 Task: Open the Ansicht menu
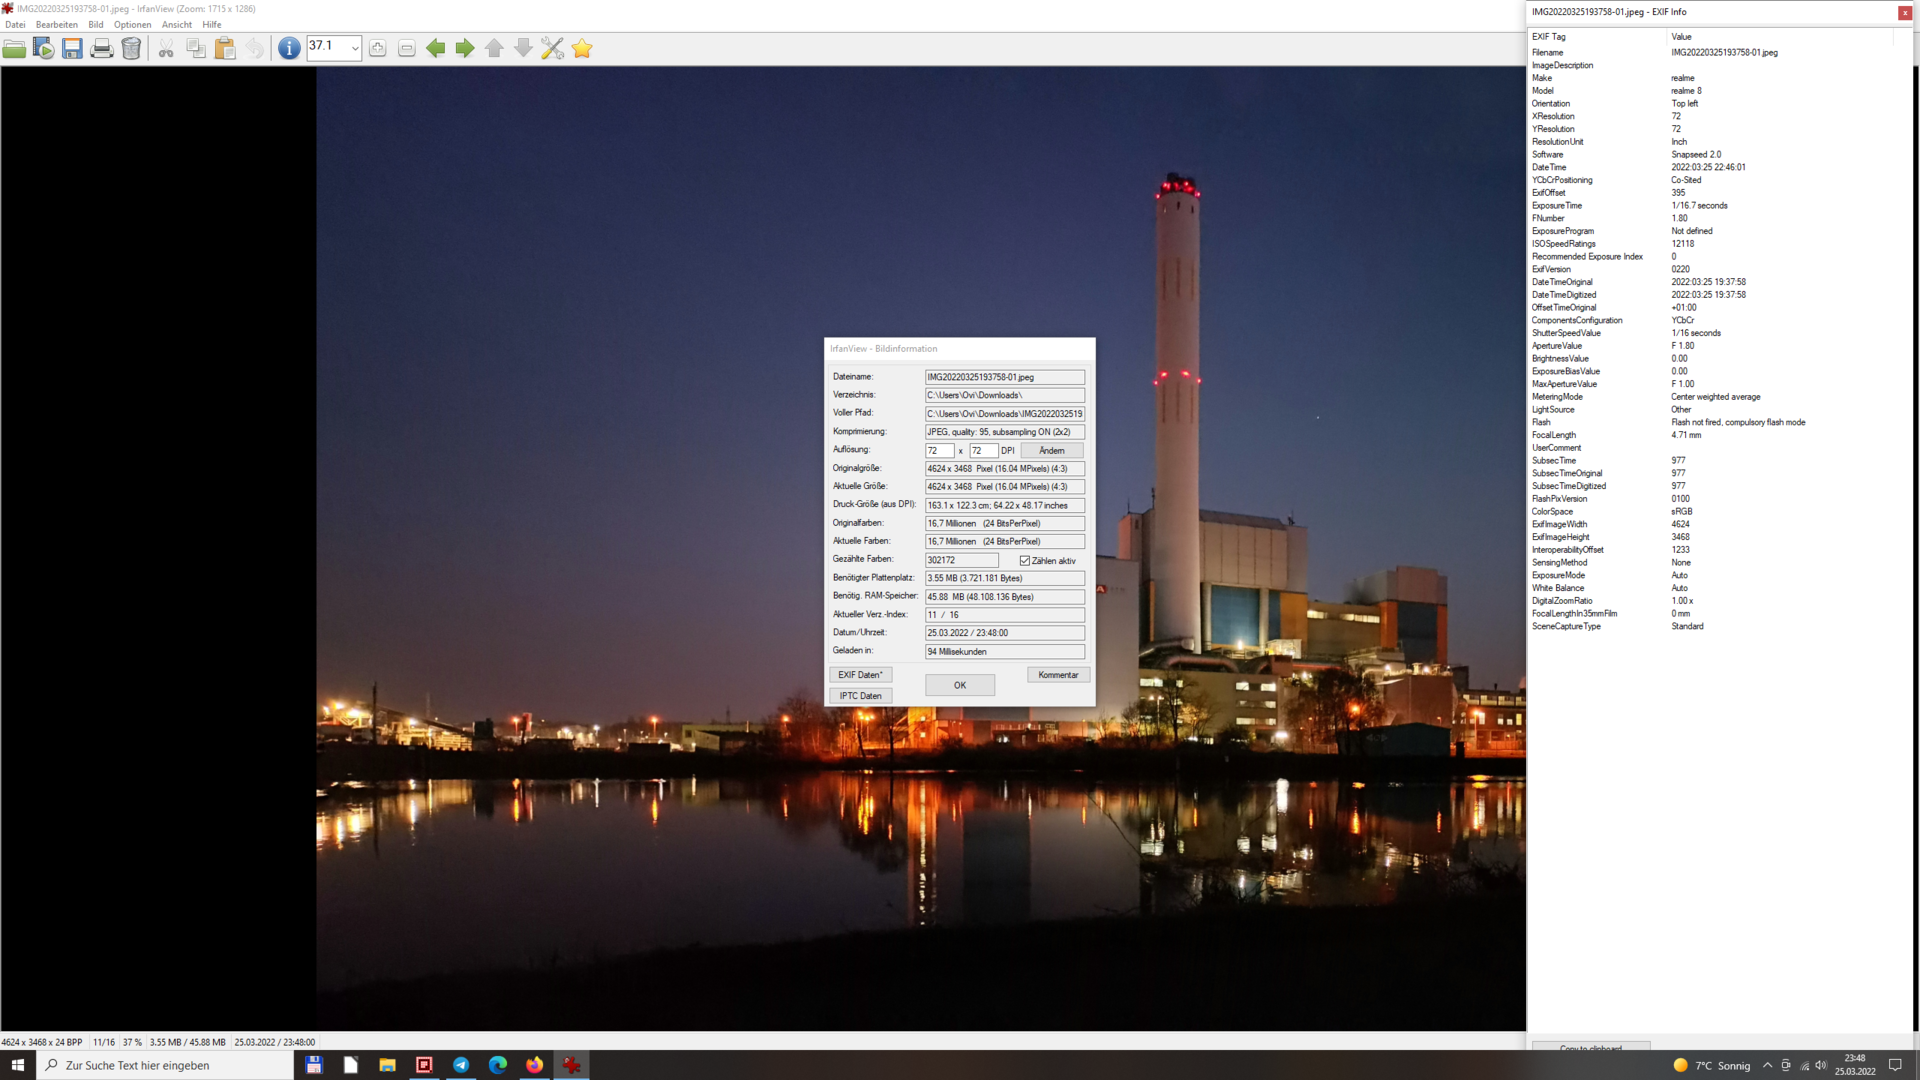pyautogui.click(x=177, y=25)
